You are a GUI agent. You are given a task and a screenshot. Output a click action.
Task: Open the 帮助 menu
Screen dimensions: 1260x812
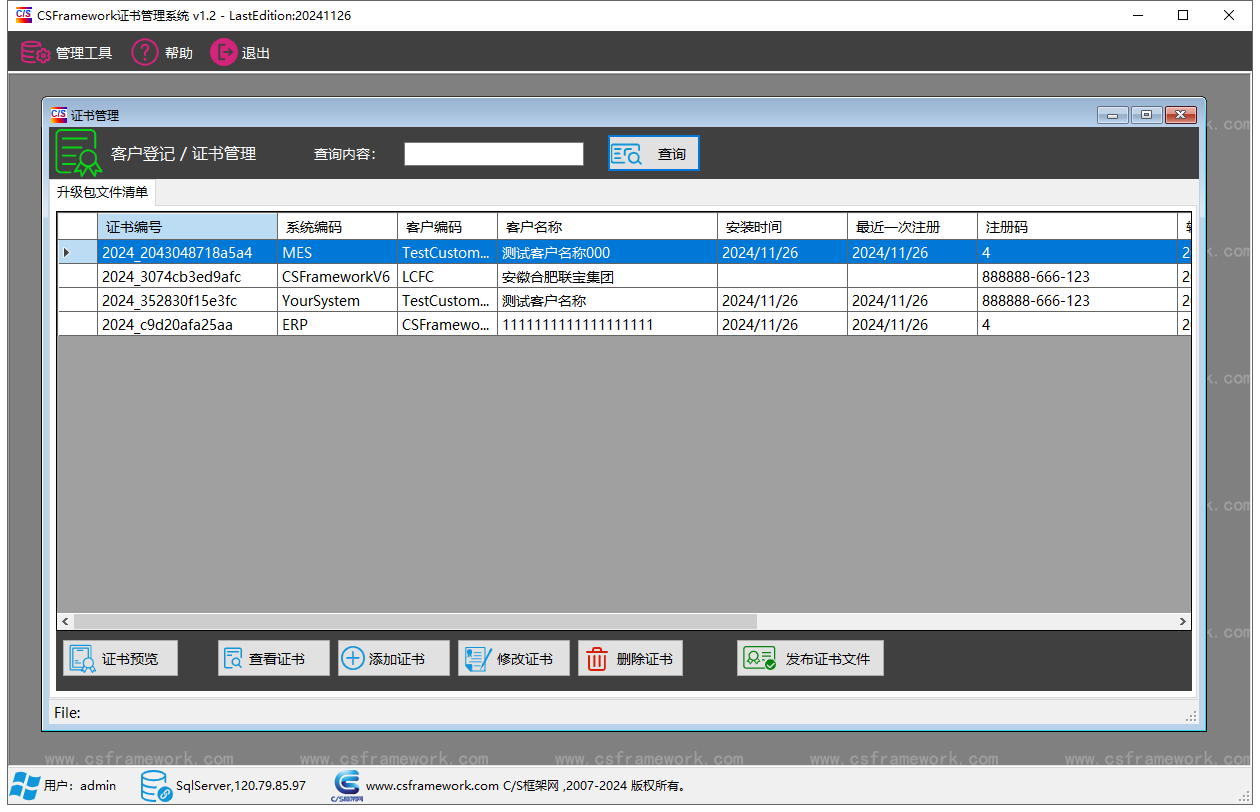coord(162,53)
